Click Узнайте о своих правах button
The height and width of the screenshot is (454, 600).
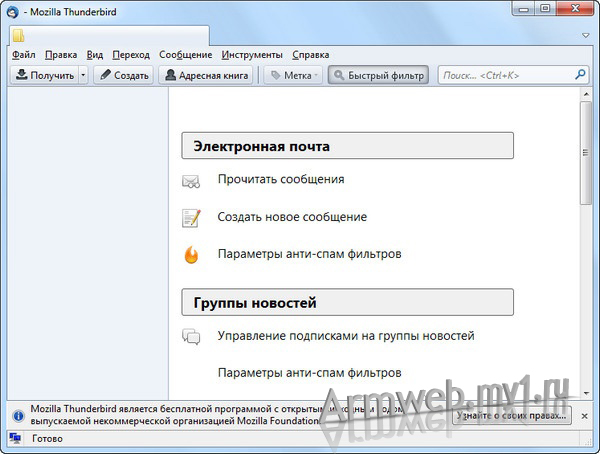pyautogui.click(x=511, y=415)
